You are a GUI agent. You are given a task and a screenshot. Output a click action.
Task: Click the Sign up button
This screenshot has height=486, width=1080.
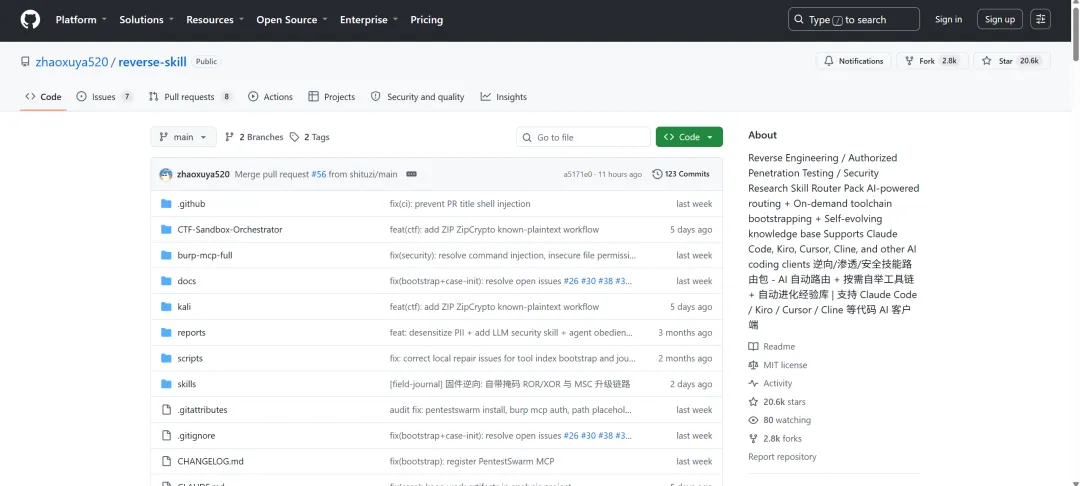pyautogui.click(x=999, y=19)
